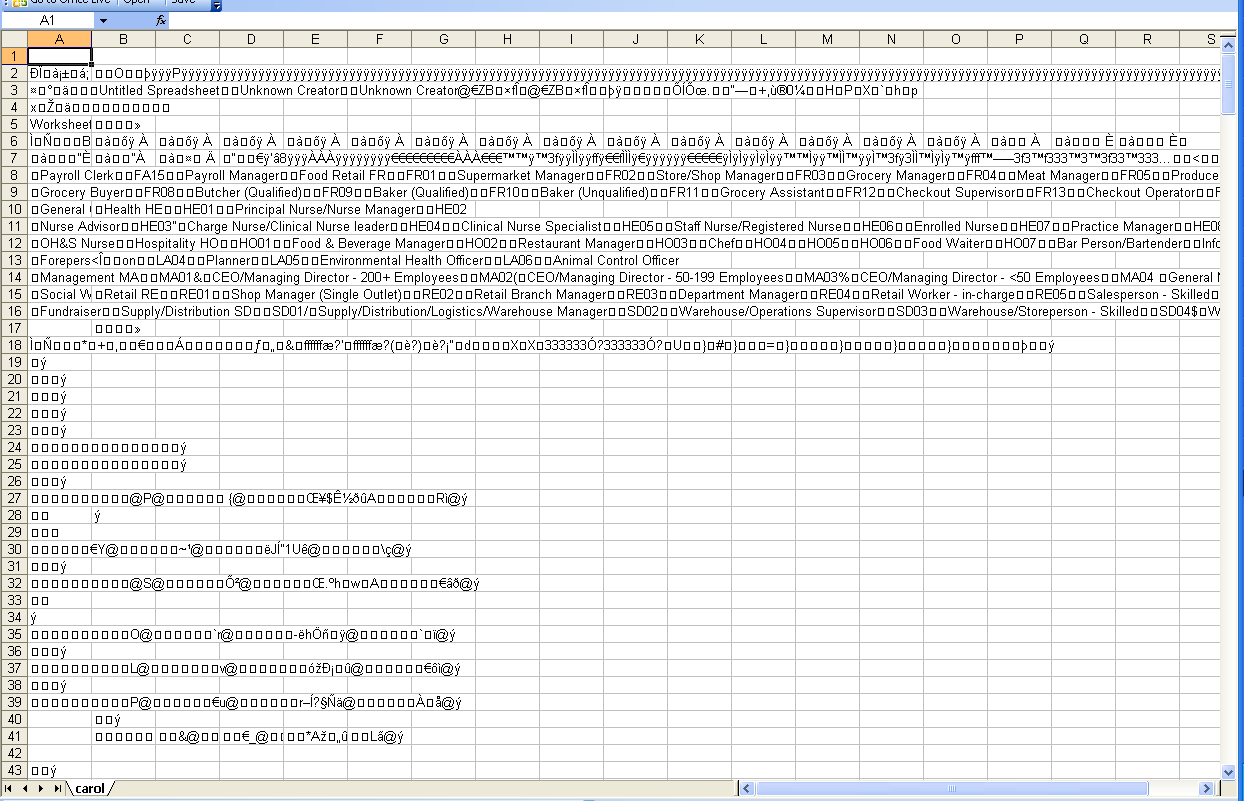
Task: Select row 8 header
Action: (x=14, y=175)
